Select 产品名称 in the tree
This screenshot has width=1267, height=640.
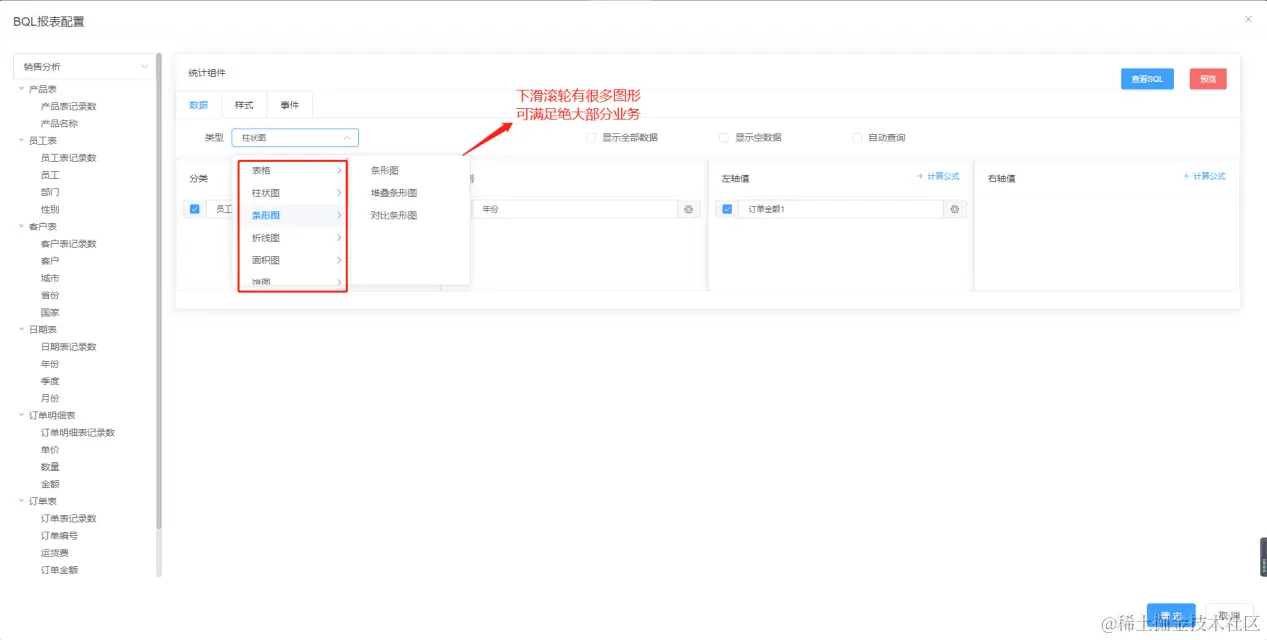pos(59,124)
